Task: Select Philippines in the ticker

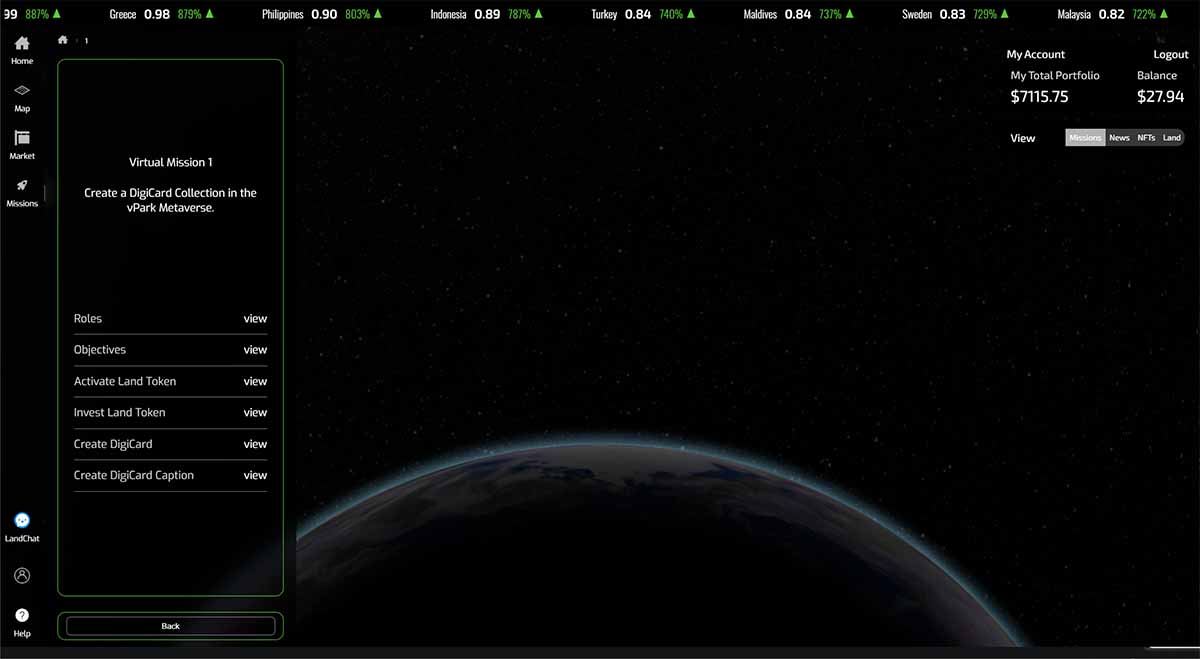Action: tap(283, 15)
